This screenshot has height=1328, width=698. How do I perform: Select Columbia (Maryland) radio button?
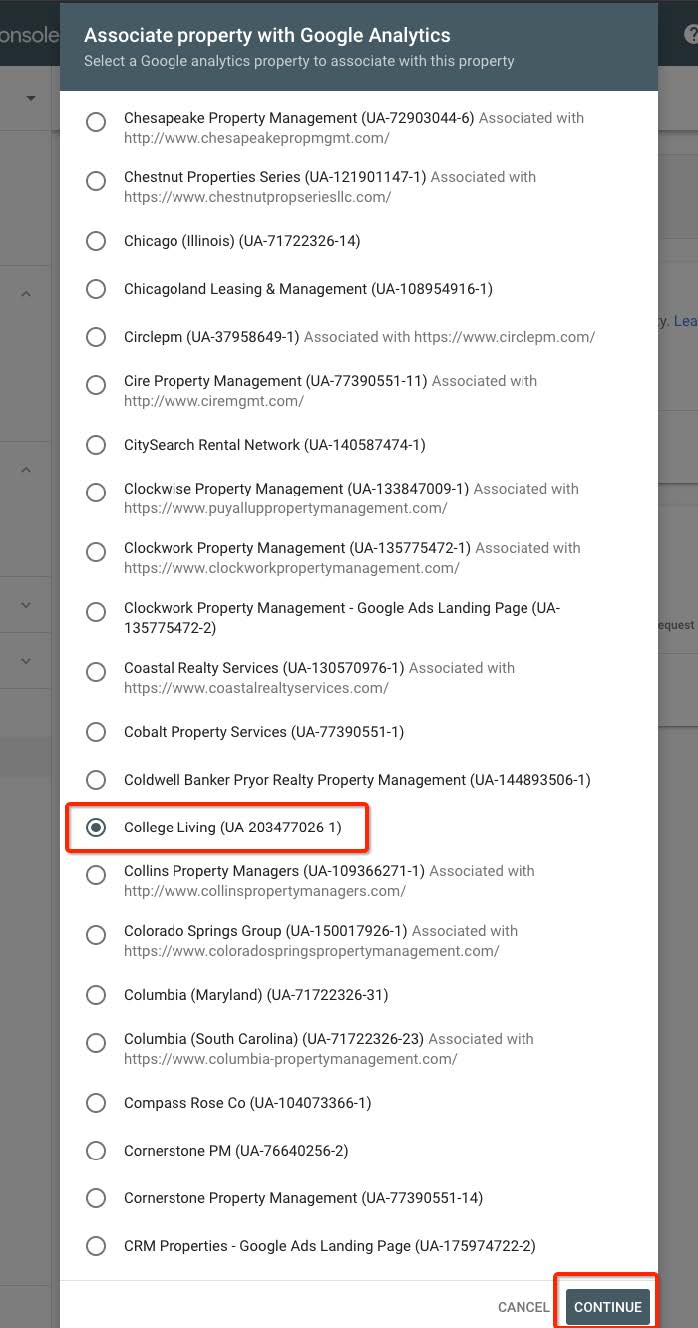tap(96, 995)
